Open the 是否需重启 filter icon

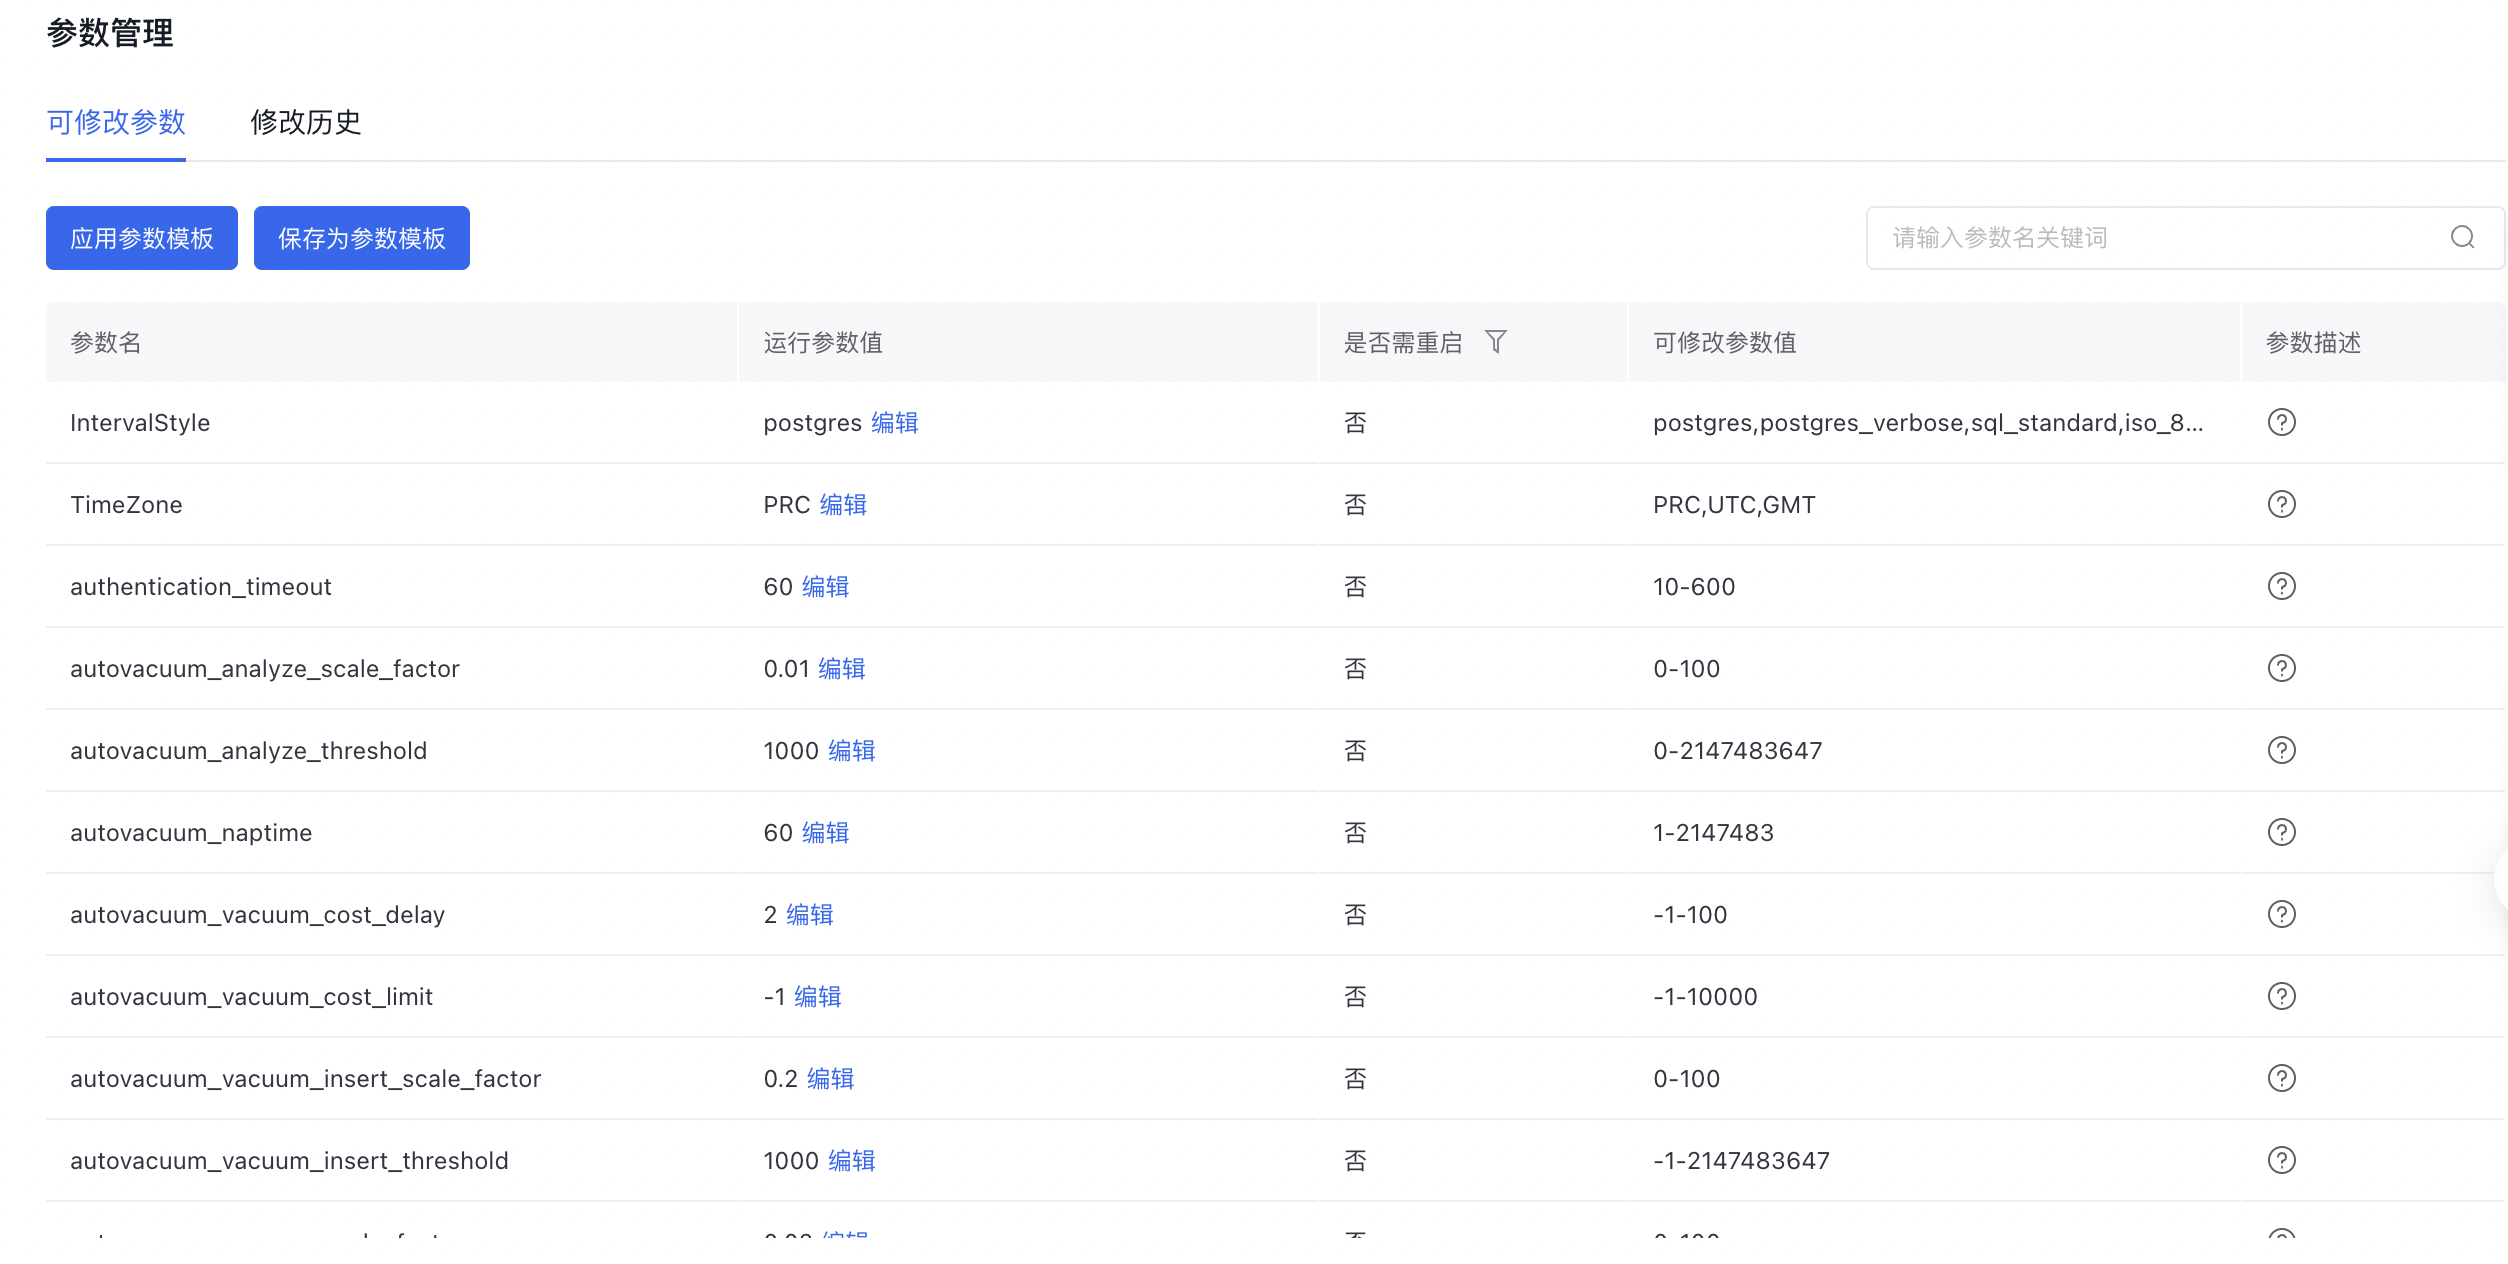tap(1495, 342)
